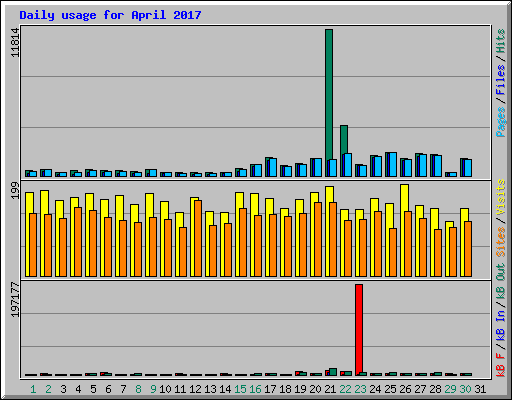Click day 26 on the x-axis
The image size is (512, 400).
[x=405, y=389]
